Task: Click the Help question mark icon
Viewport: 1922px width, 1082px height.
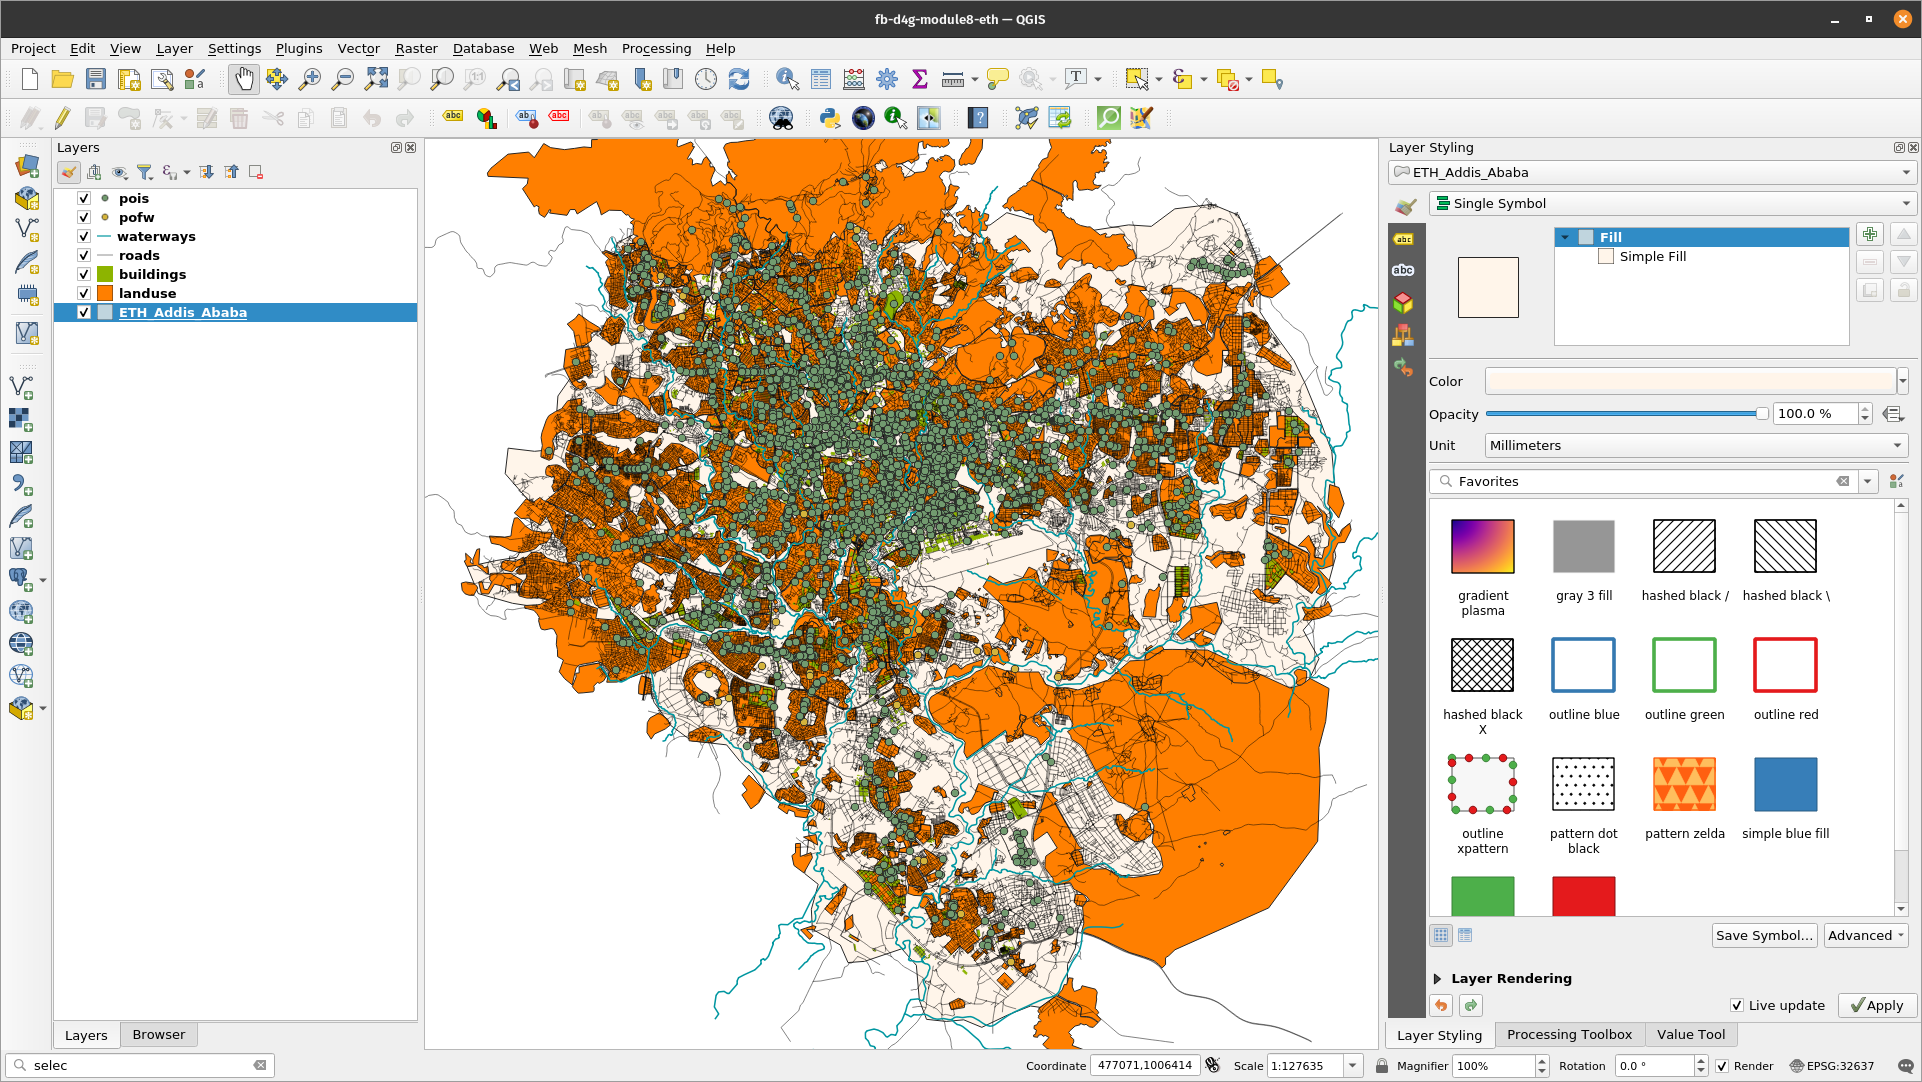Action: (978, 118)
